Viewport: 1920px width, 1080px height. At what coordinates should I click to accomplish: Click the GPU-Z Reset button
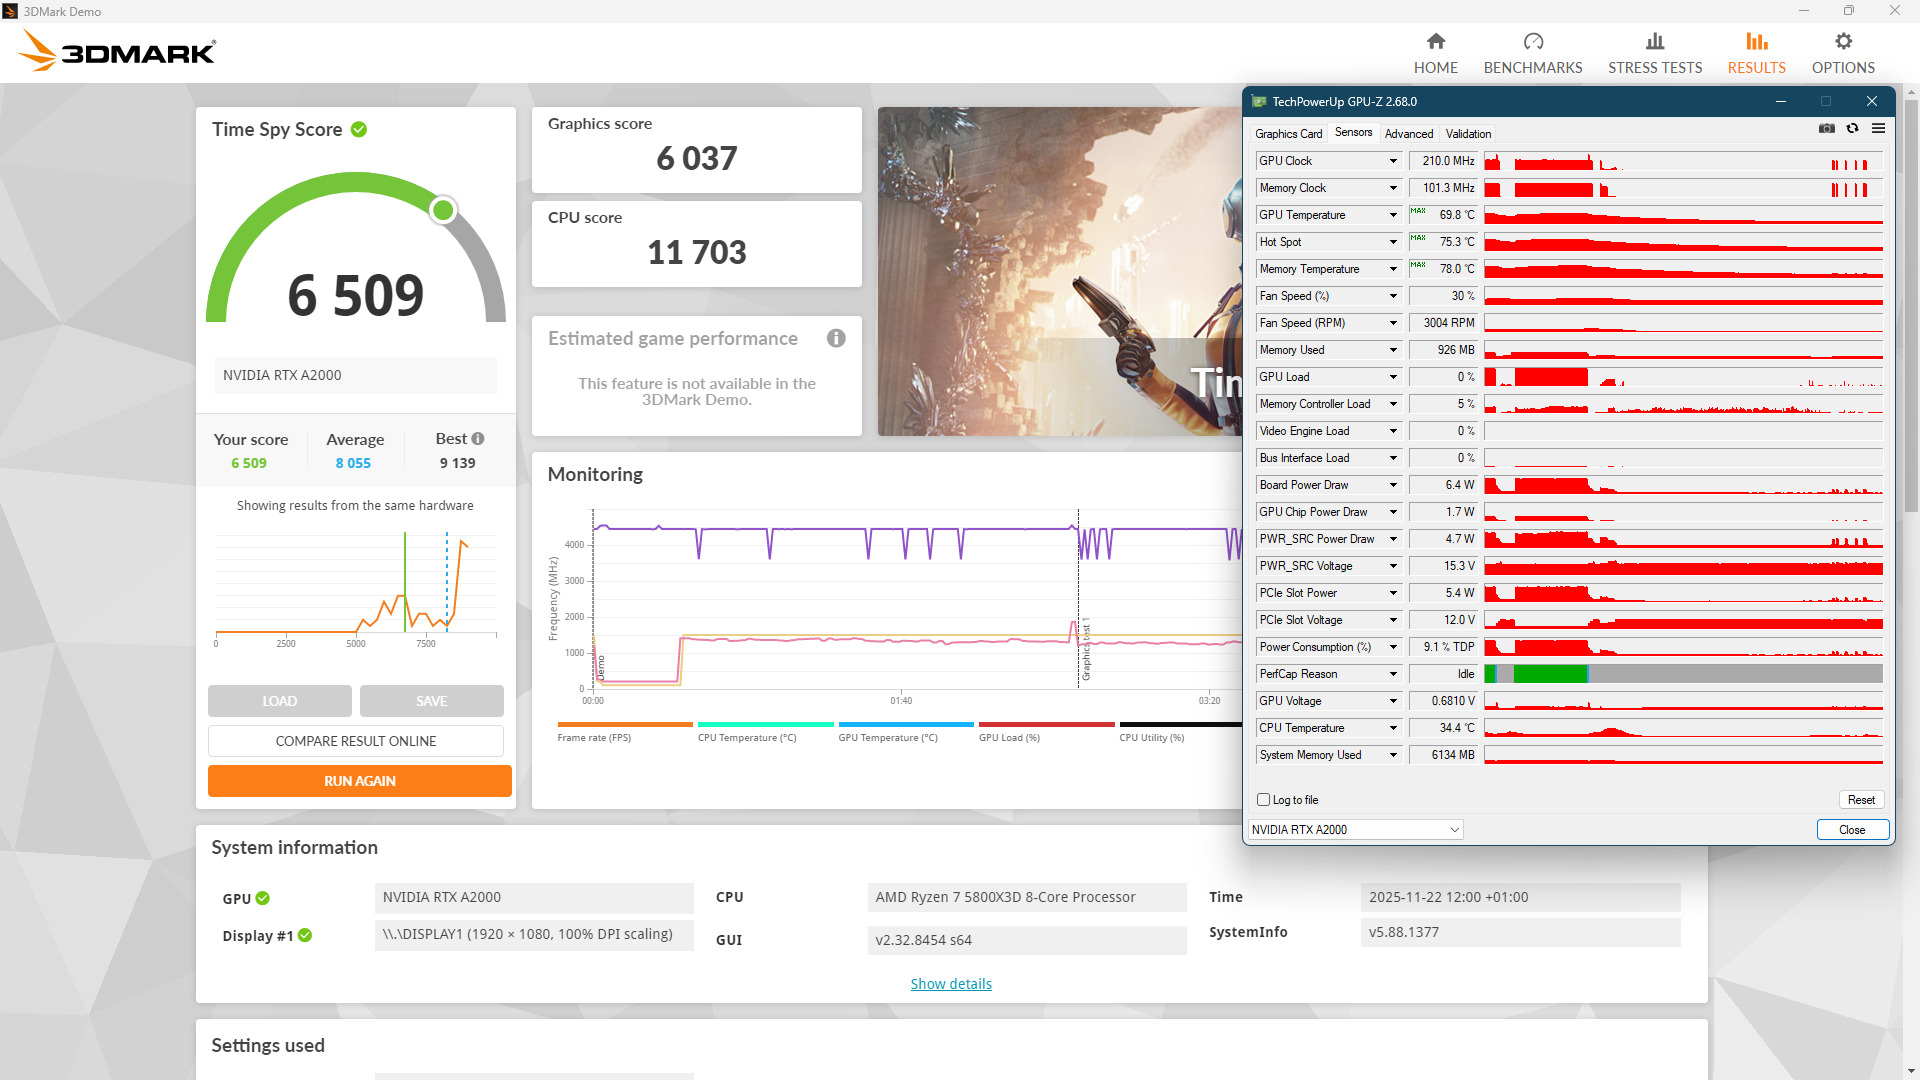[x=1860, y=800]
